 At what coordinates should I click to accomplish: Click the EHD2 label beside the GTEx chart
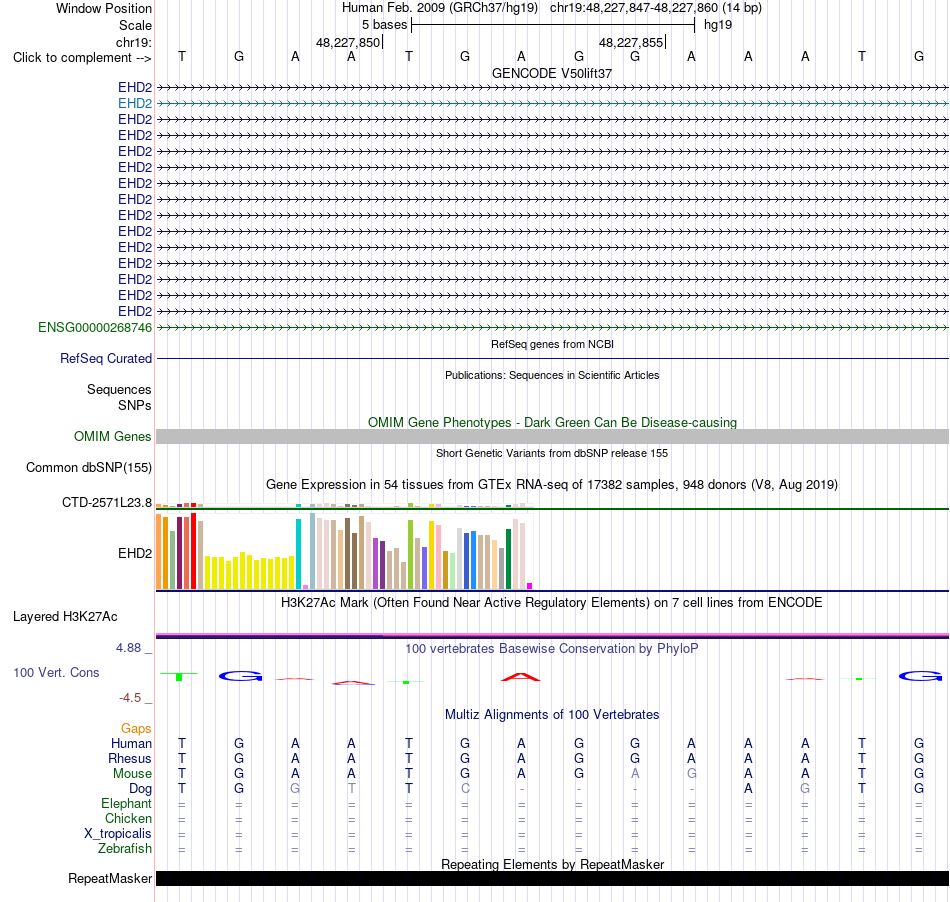(x=135, y=553)
